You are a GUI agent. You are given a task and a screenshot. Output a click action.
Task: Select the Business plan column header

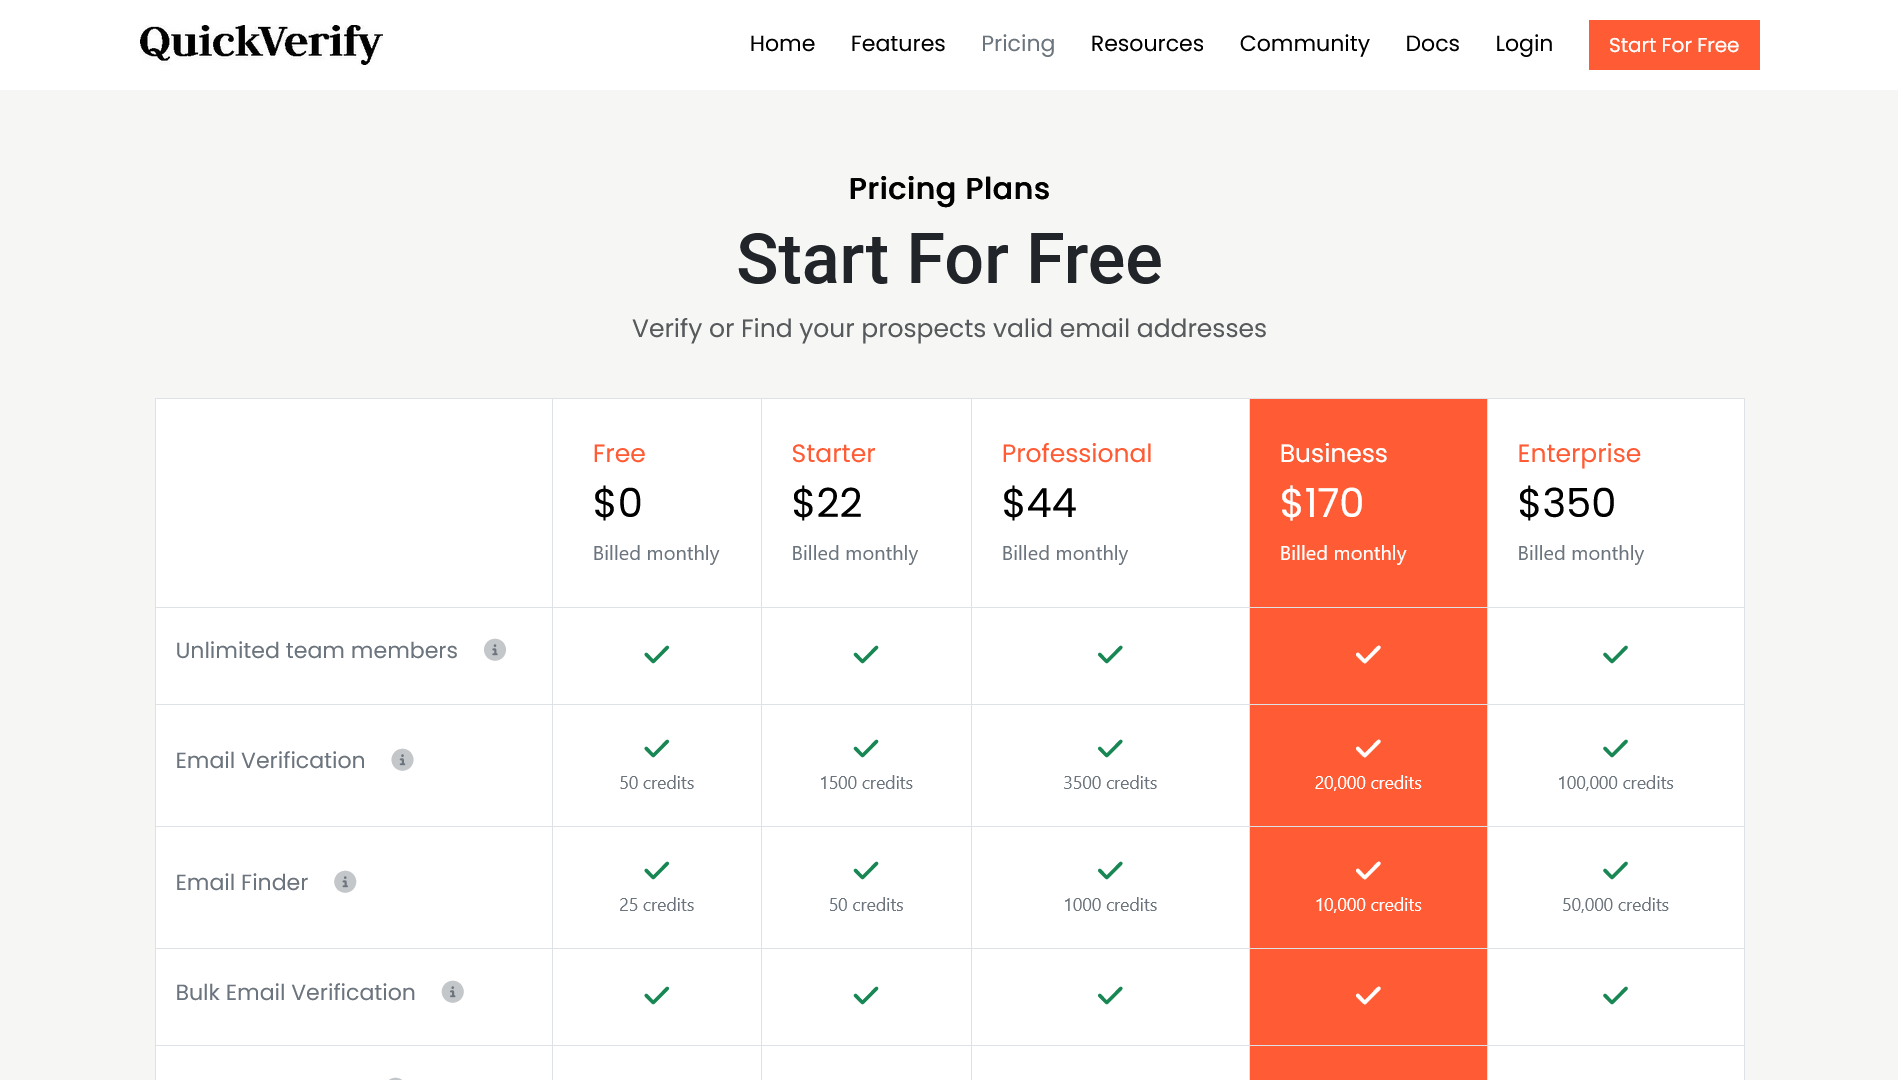pos(1334,453)
